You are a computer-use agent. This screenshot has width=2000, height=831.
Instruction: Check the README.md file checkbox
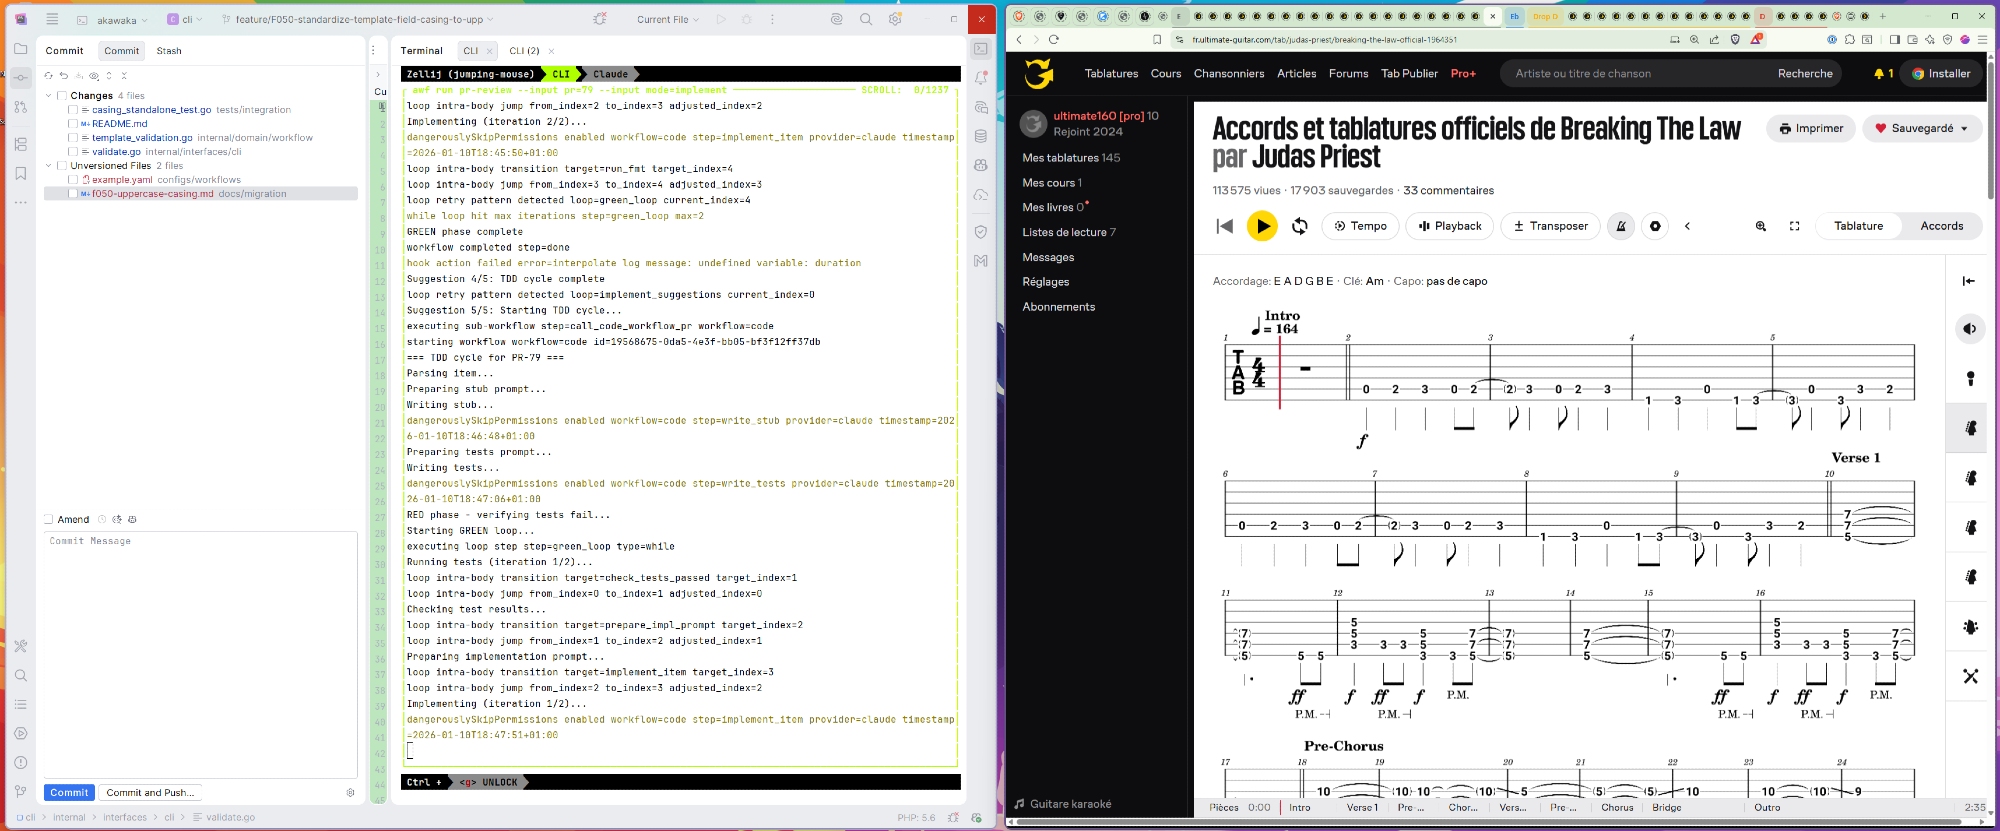click(73, 124)
